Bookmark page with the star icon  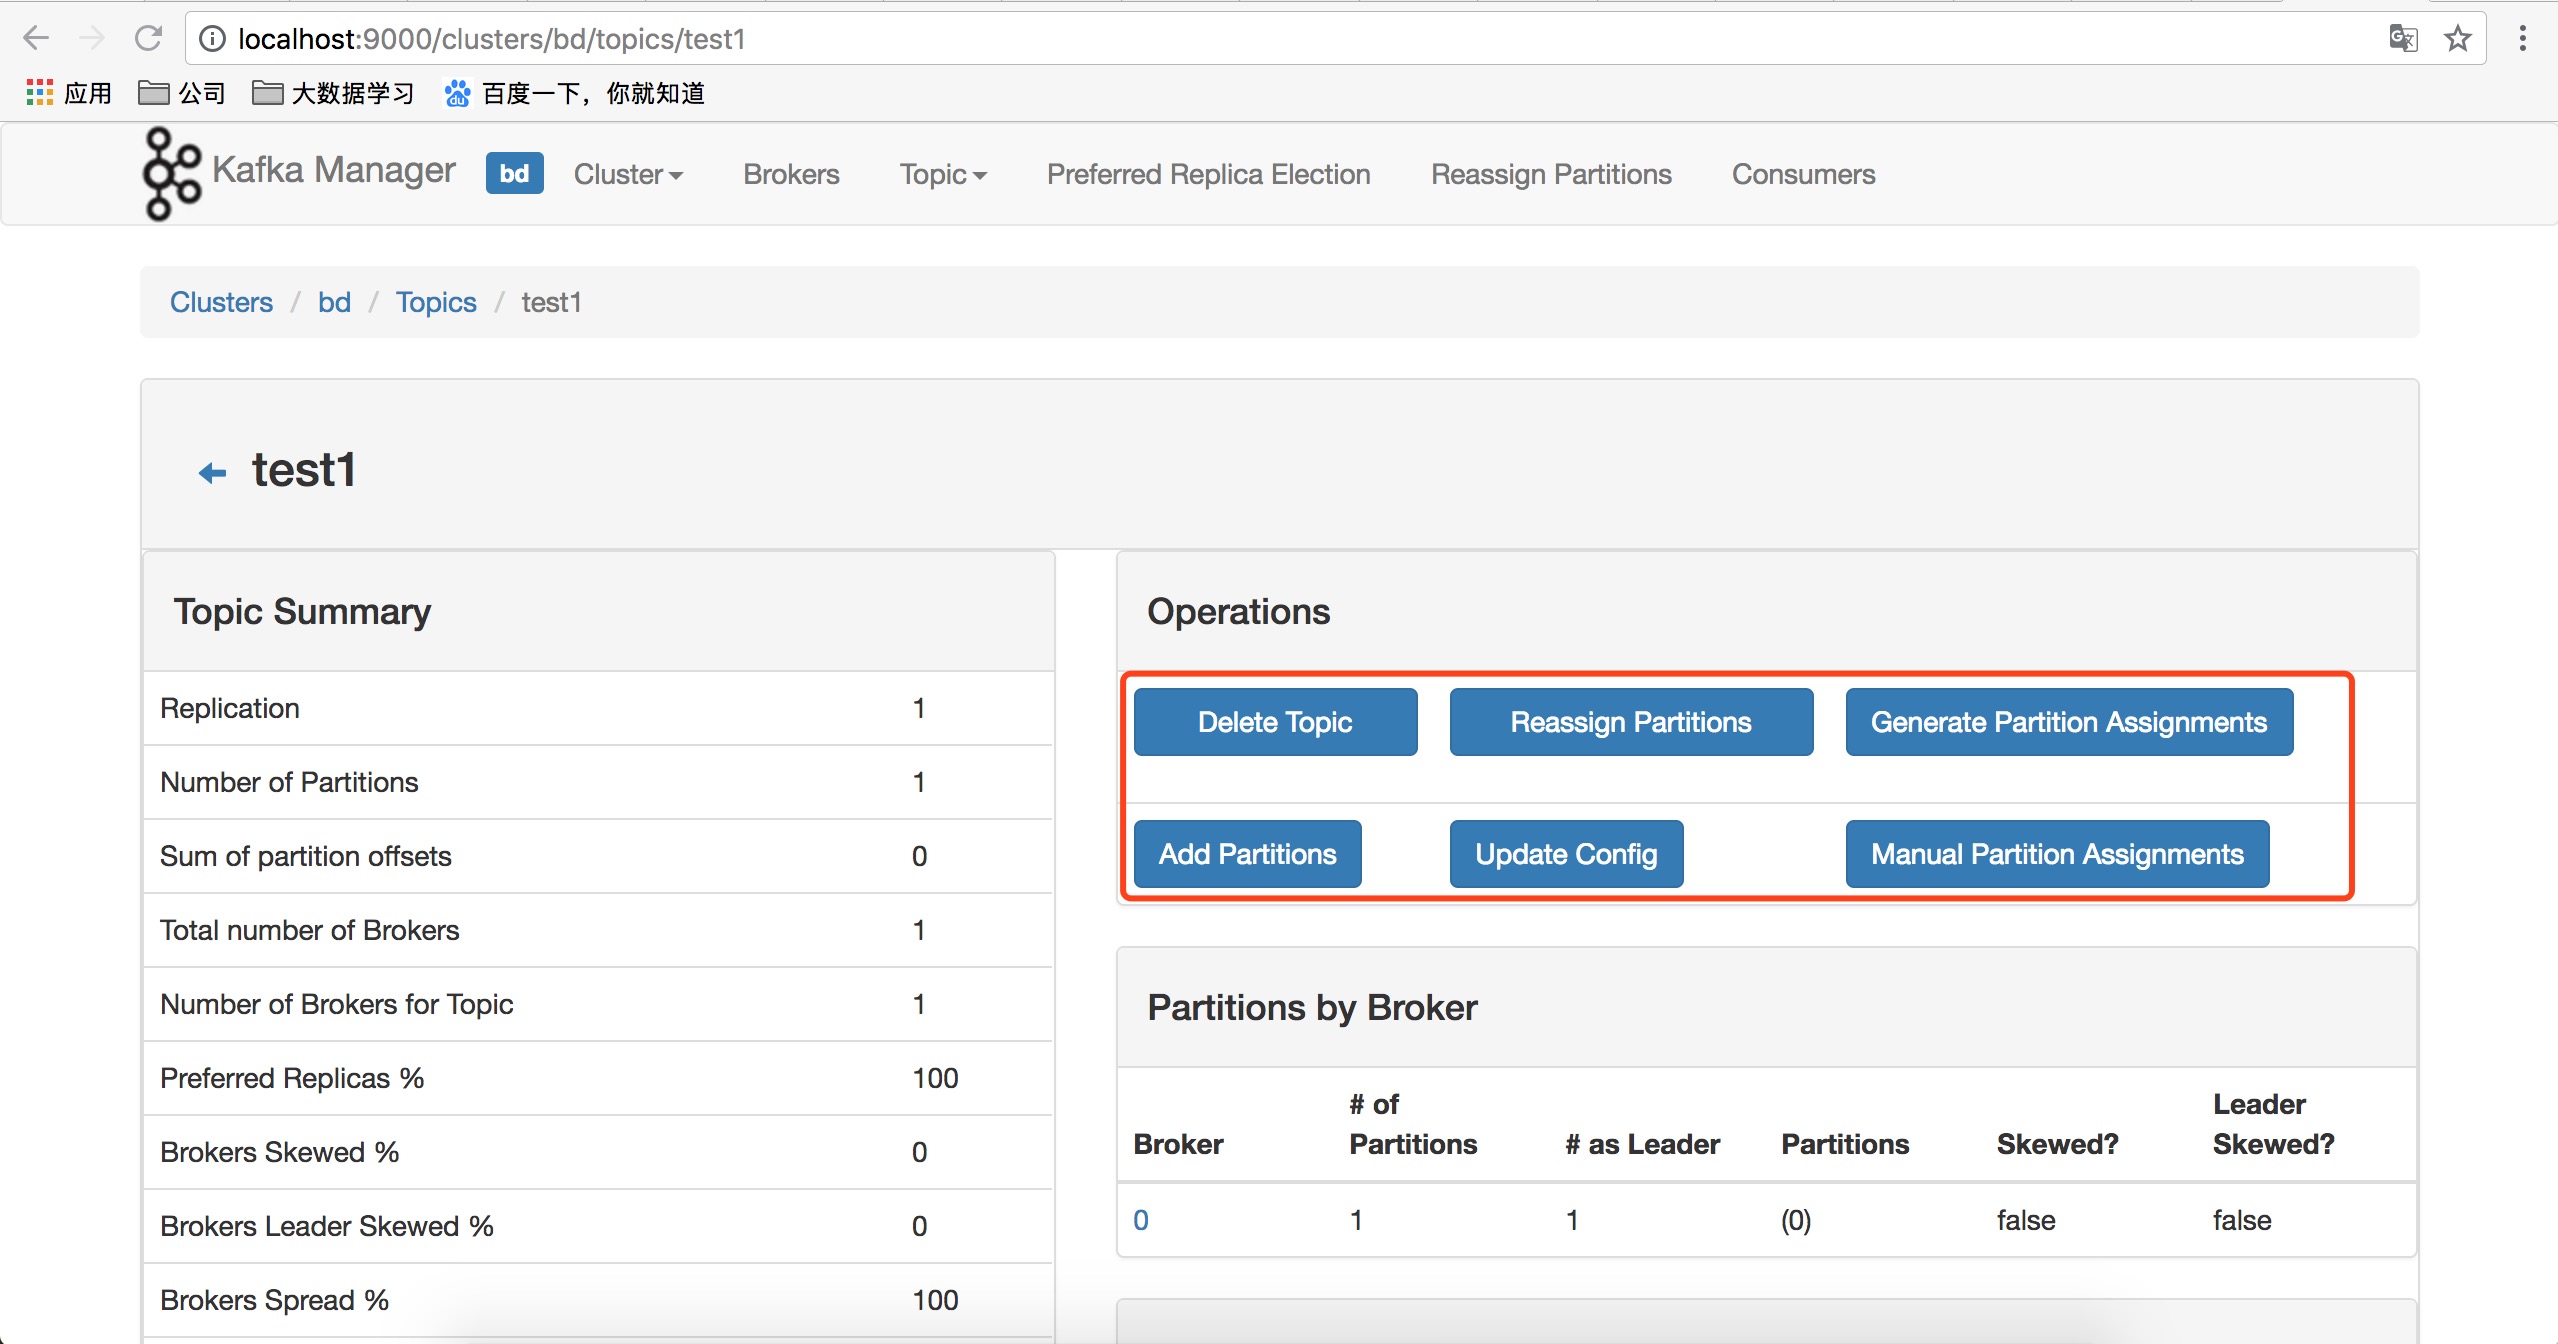click(2457, 39)
